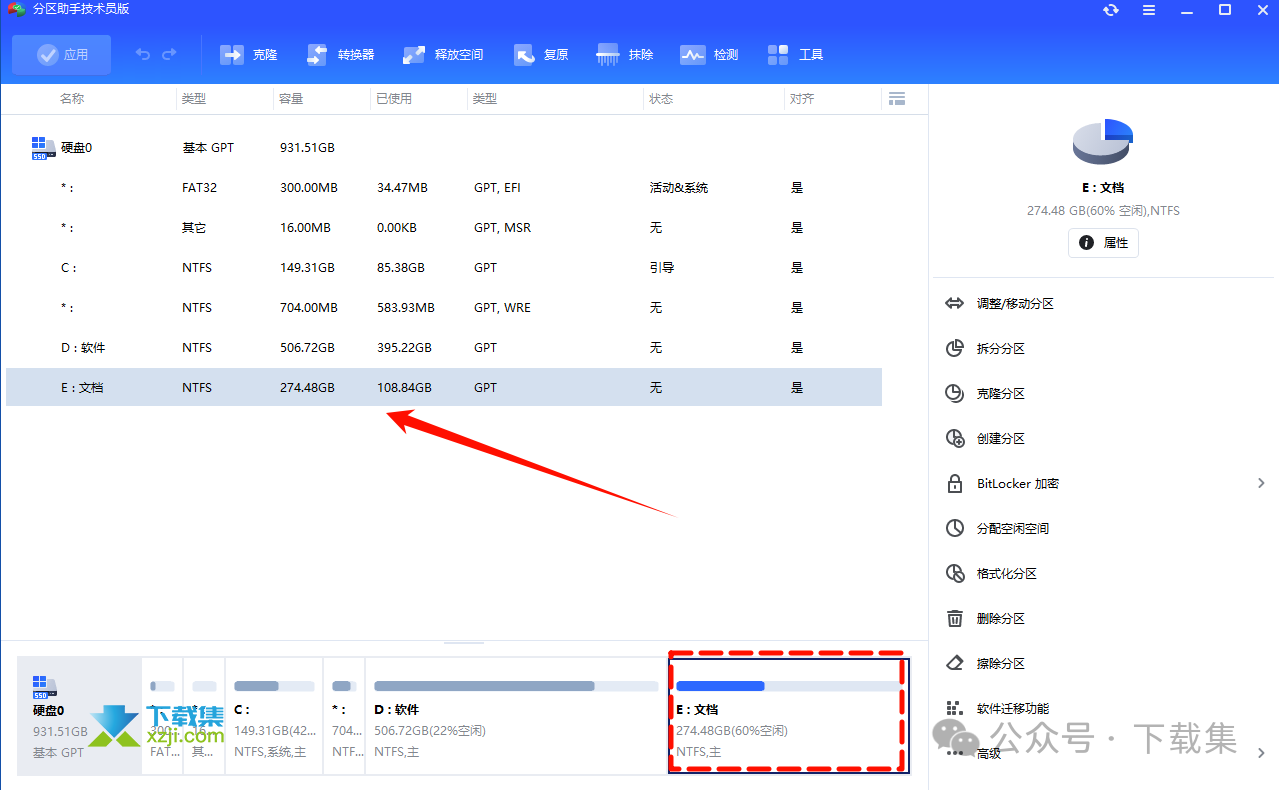Expand the 高级 (Advanced) options arrow
Viewport: 1279px width, 790px height.
[x=1261, y=753]
